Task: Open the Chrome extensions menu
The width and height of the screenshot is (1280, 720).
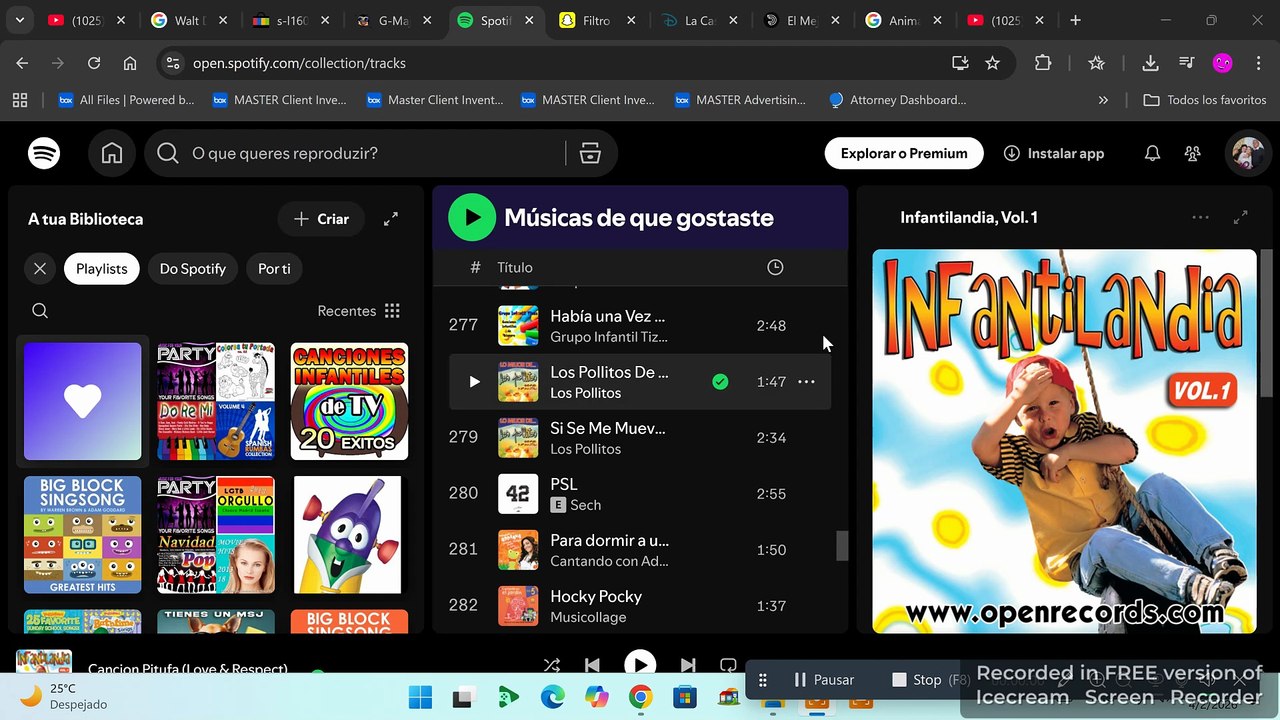Action: 1043,63
